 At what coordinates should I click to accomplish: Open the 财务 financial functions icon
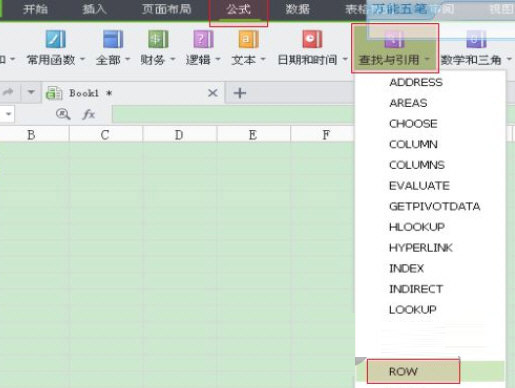158,39
